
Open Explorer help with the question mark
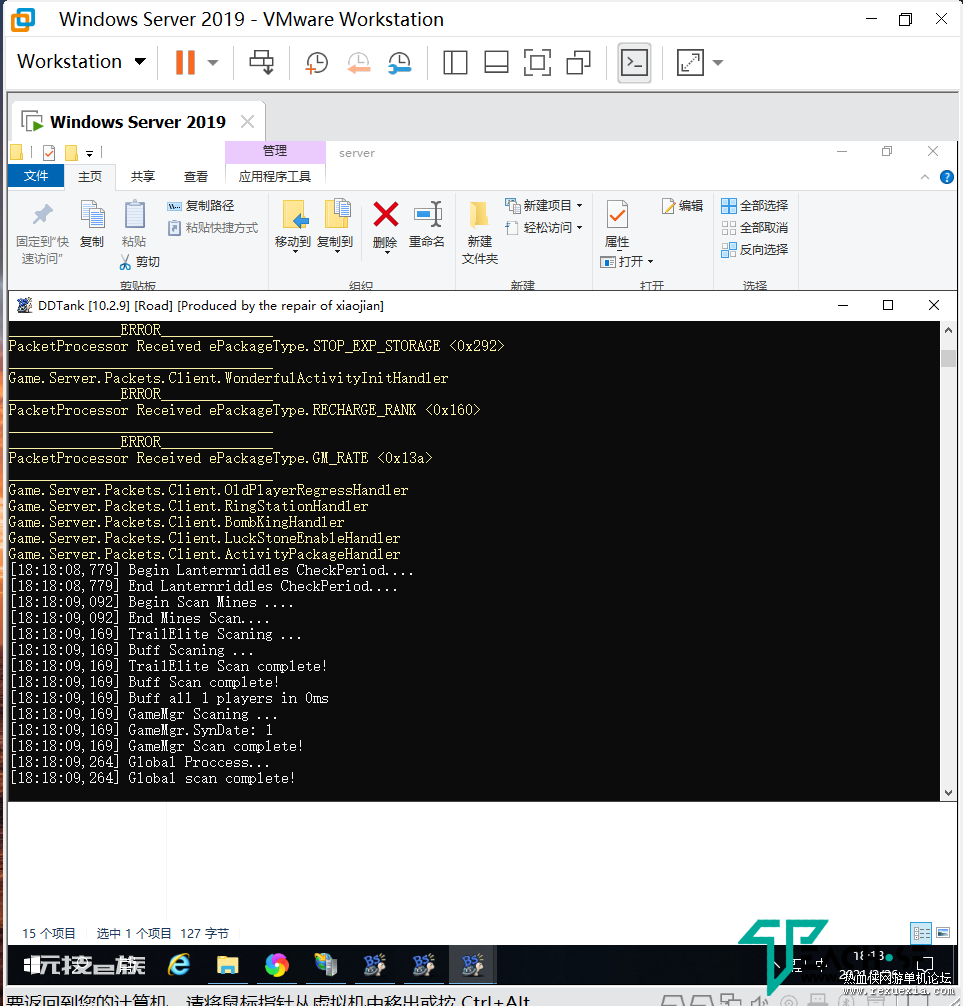click(946, 177)
